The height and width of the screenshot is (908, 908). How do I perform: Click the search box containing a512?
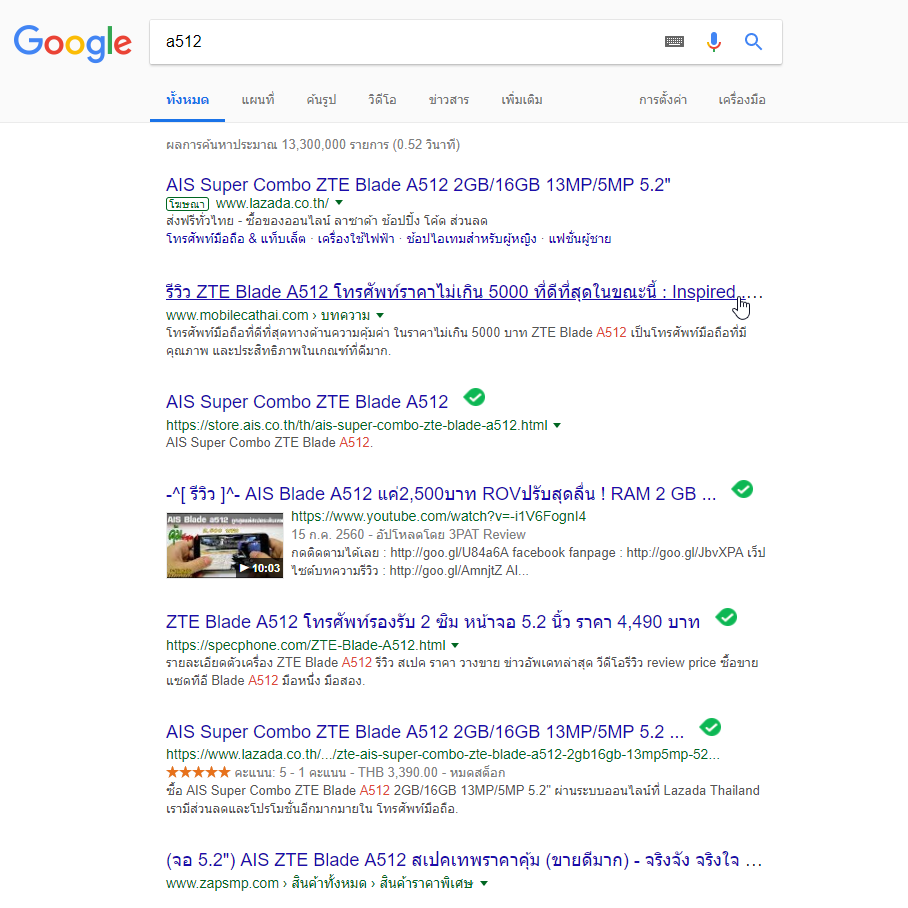(405, 42)
